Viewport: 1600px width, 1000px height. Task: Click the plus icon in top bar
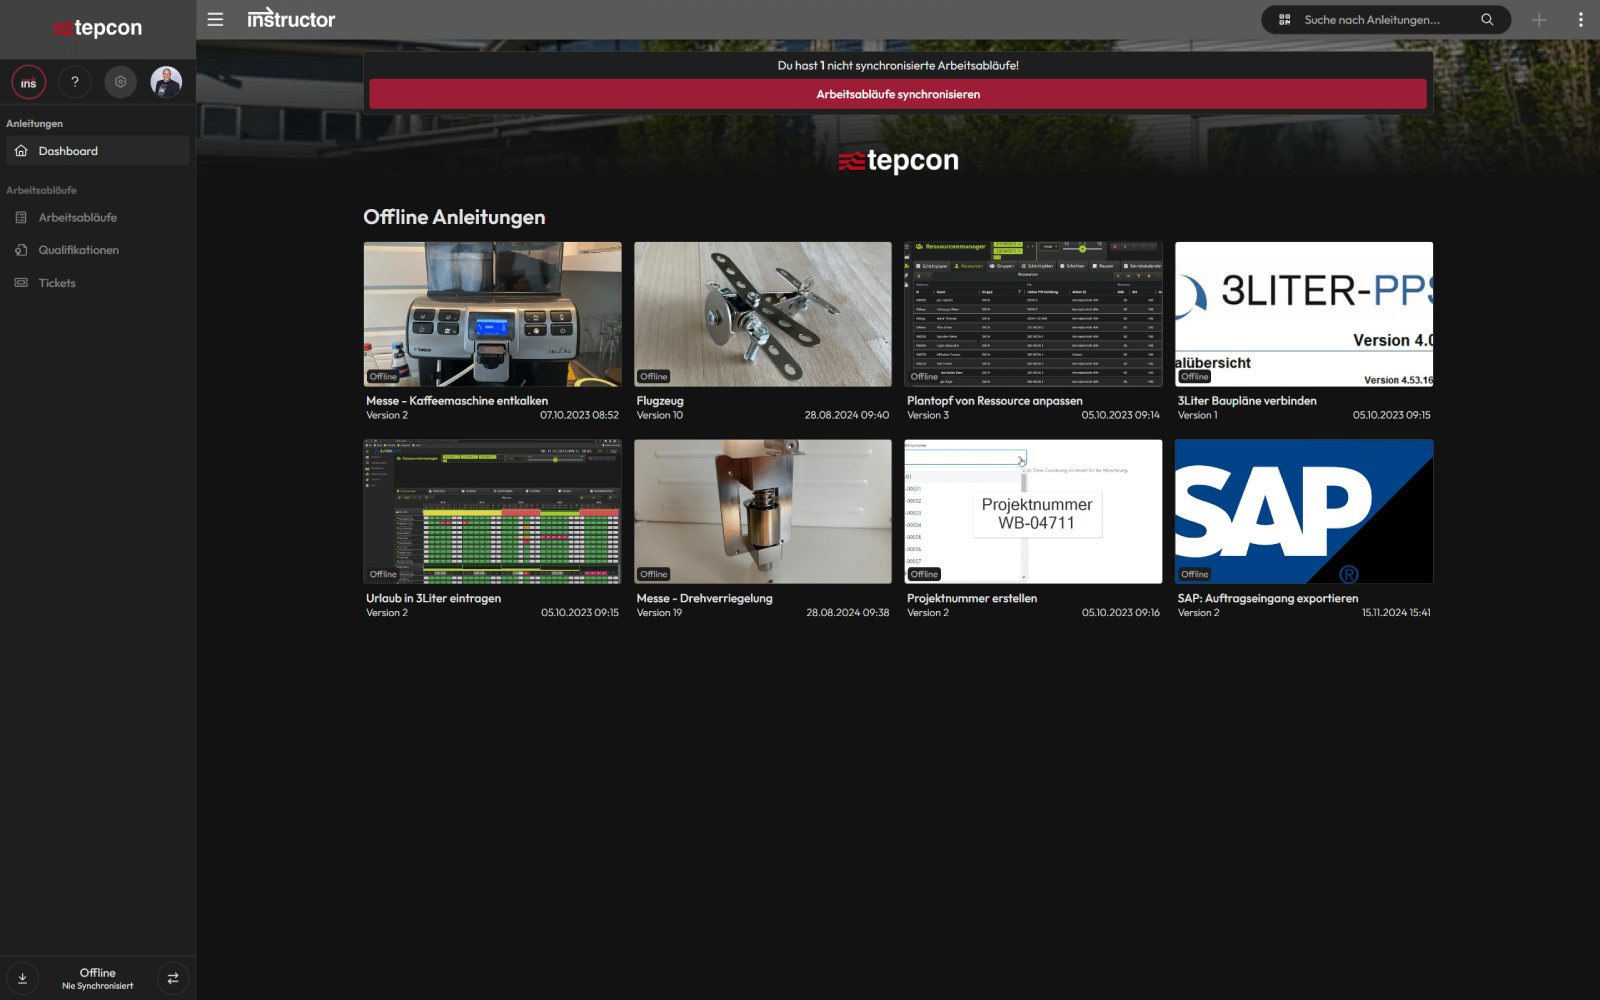[1539, 20]
